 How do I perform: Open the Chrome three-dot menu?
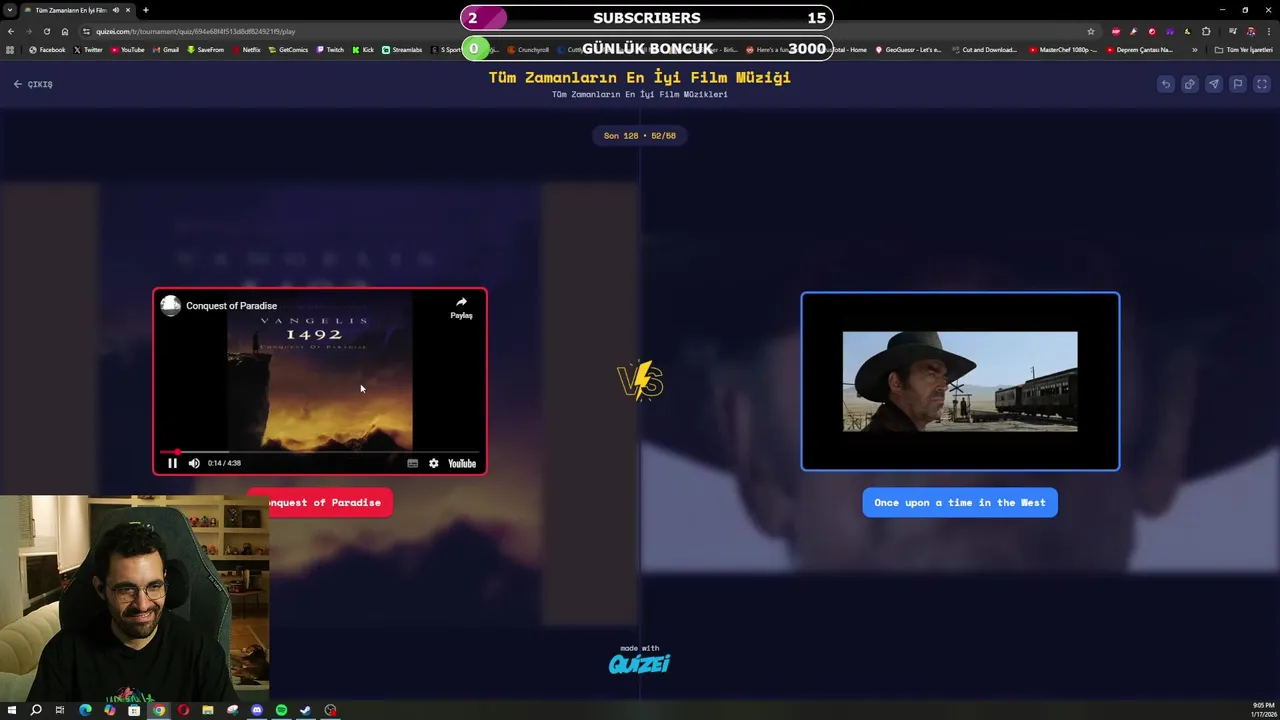coord(1268,31)
